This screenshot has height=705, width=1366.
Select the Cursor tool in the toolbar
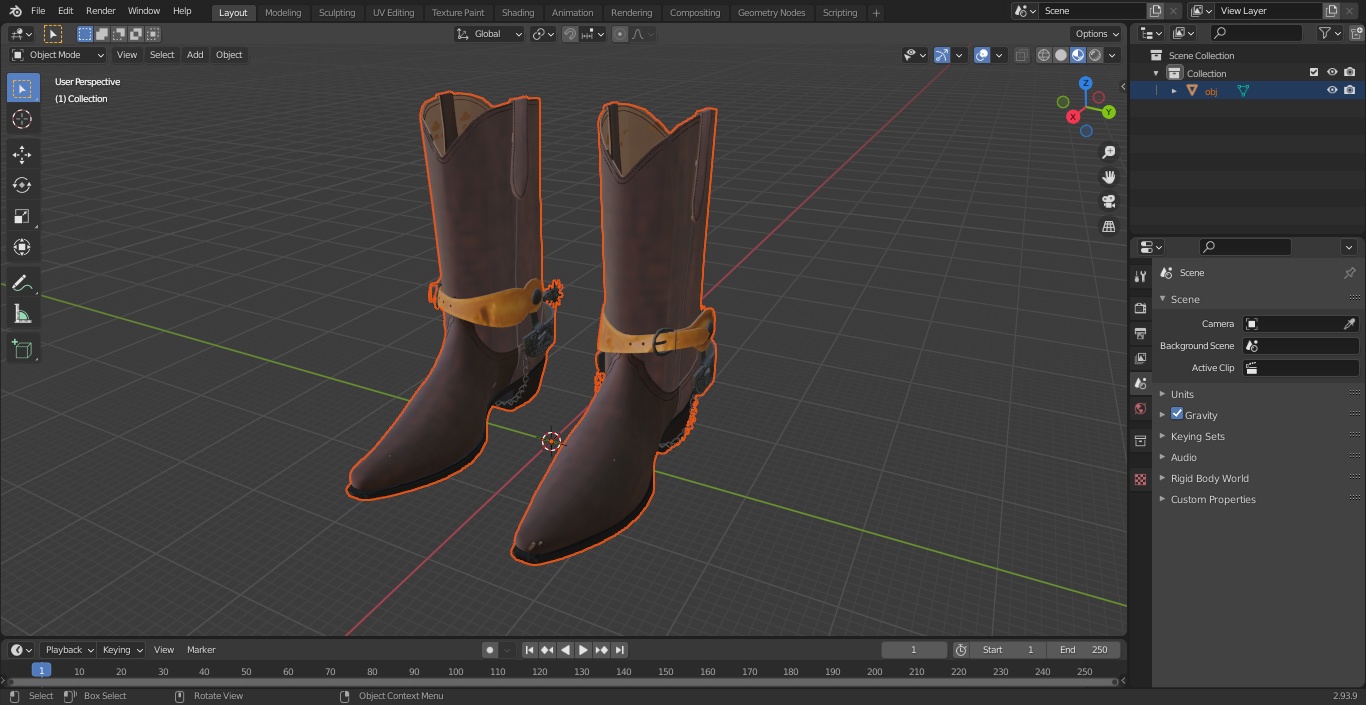(x=22, y=119)
